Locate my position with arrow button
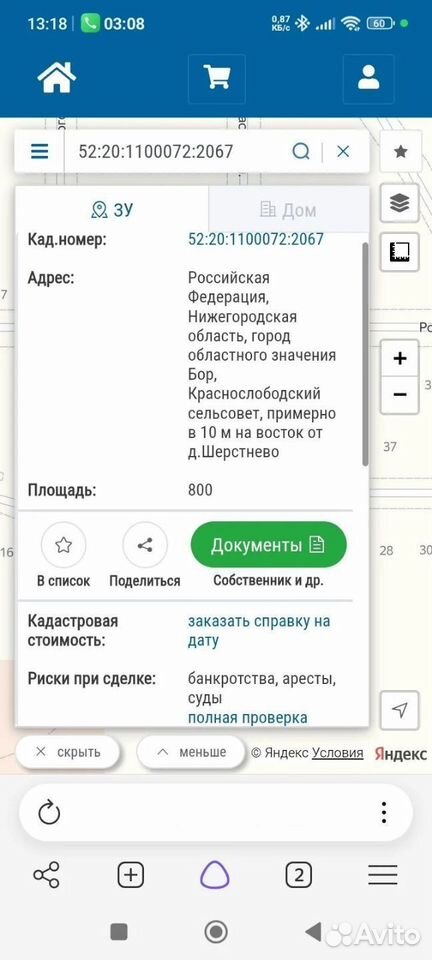 pos(400,710)
